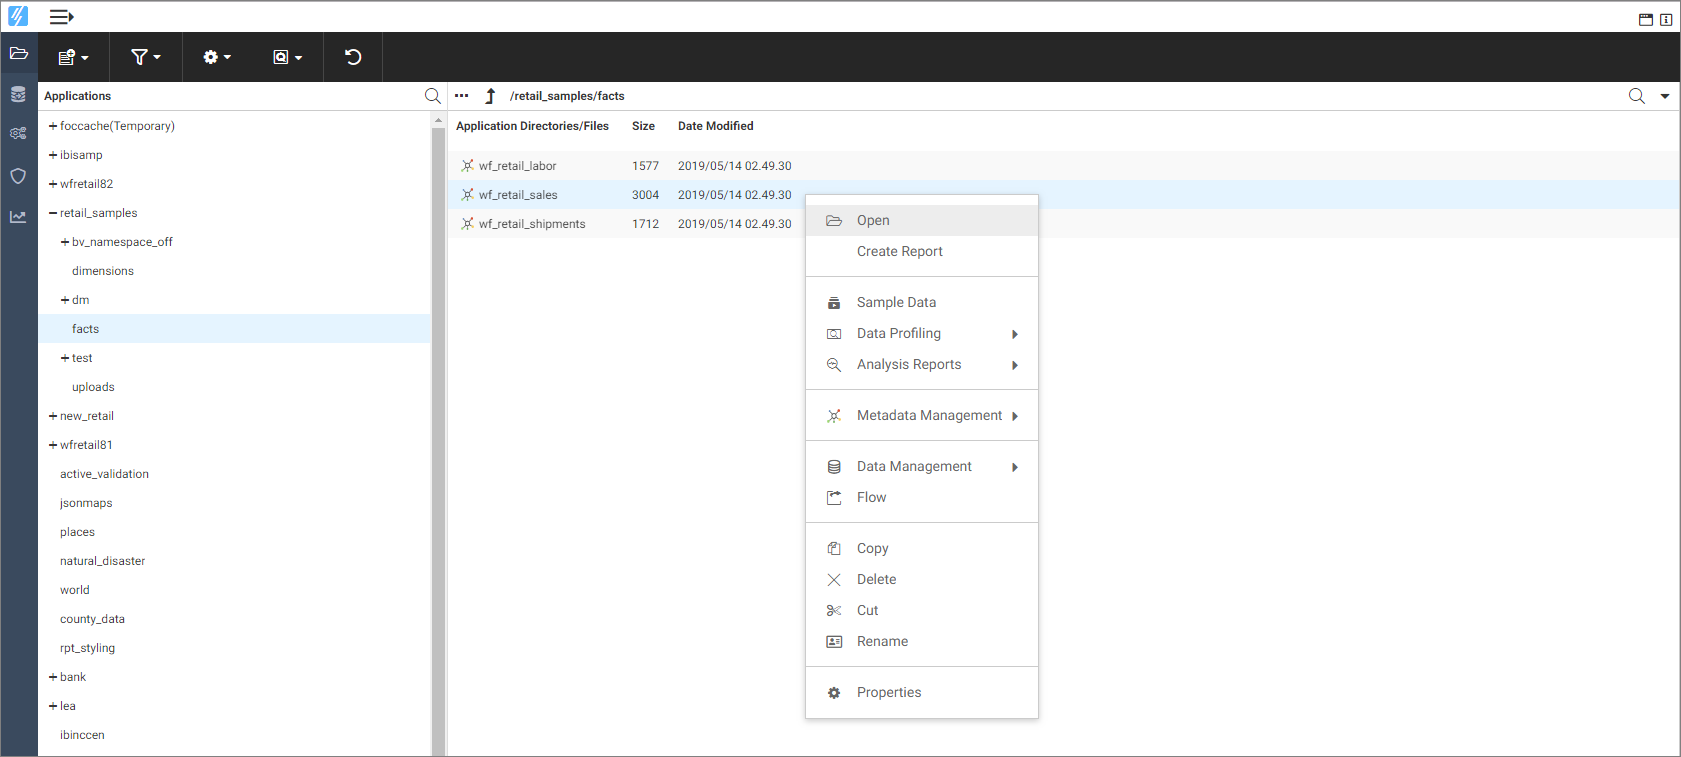Click the database icon in the left sidebar
The width and height of the screenshot is (1681, 757).
18,94
